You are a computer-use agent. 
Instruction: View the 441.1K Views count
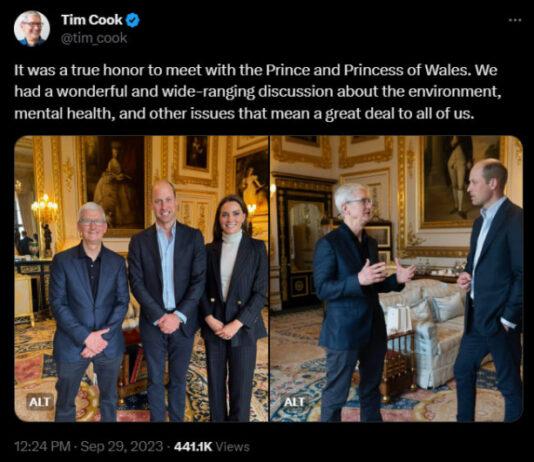pos(212,446)
